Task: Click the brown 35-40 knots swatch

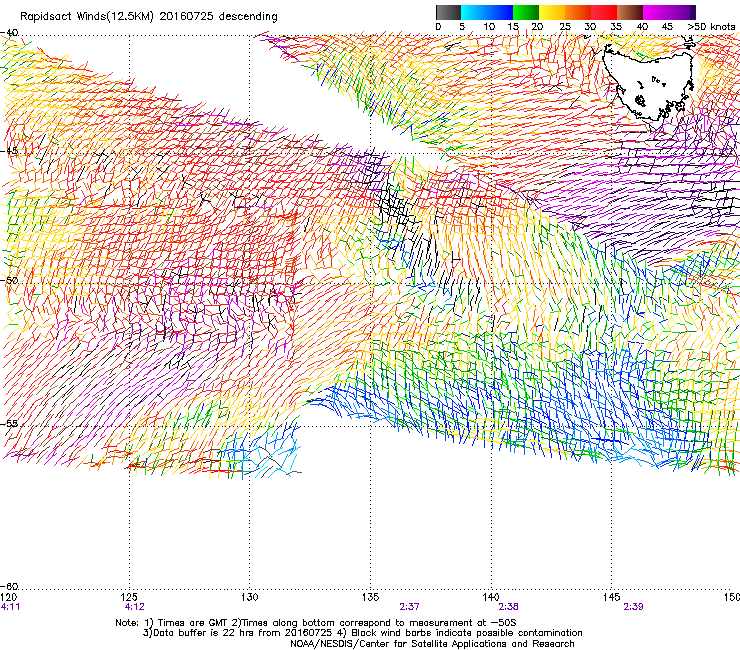Action: [630, 12]
